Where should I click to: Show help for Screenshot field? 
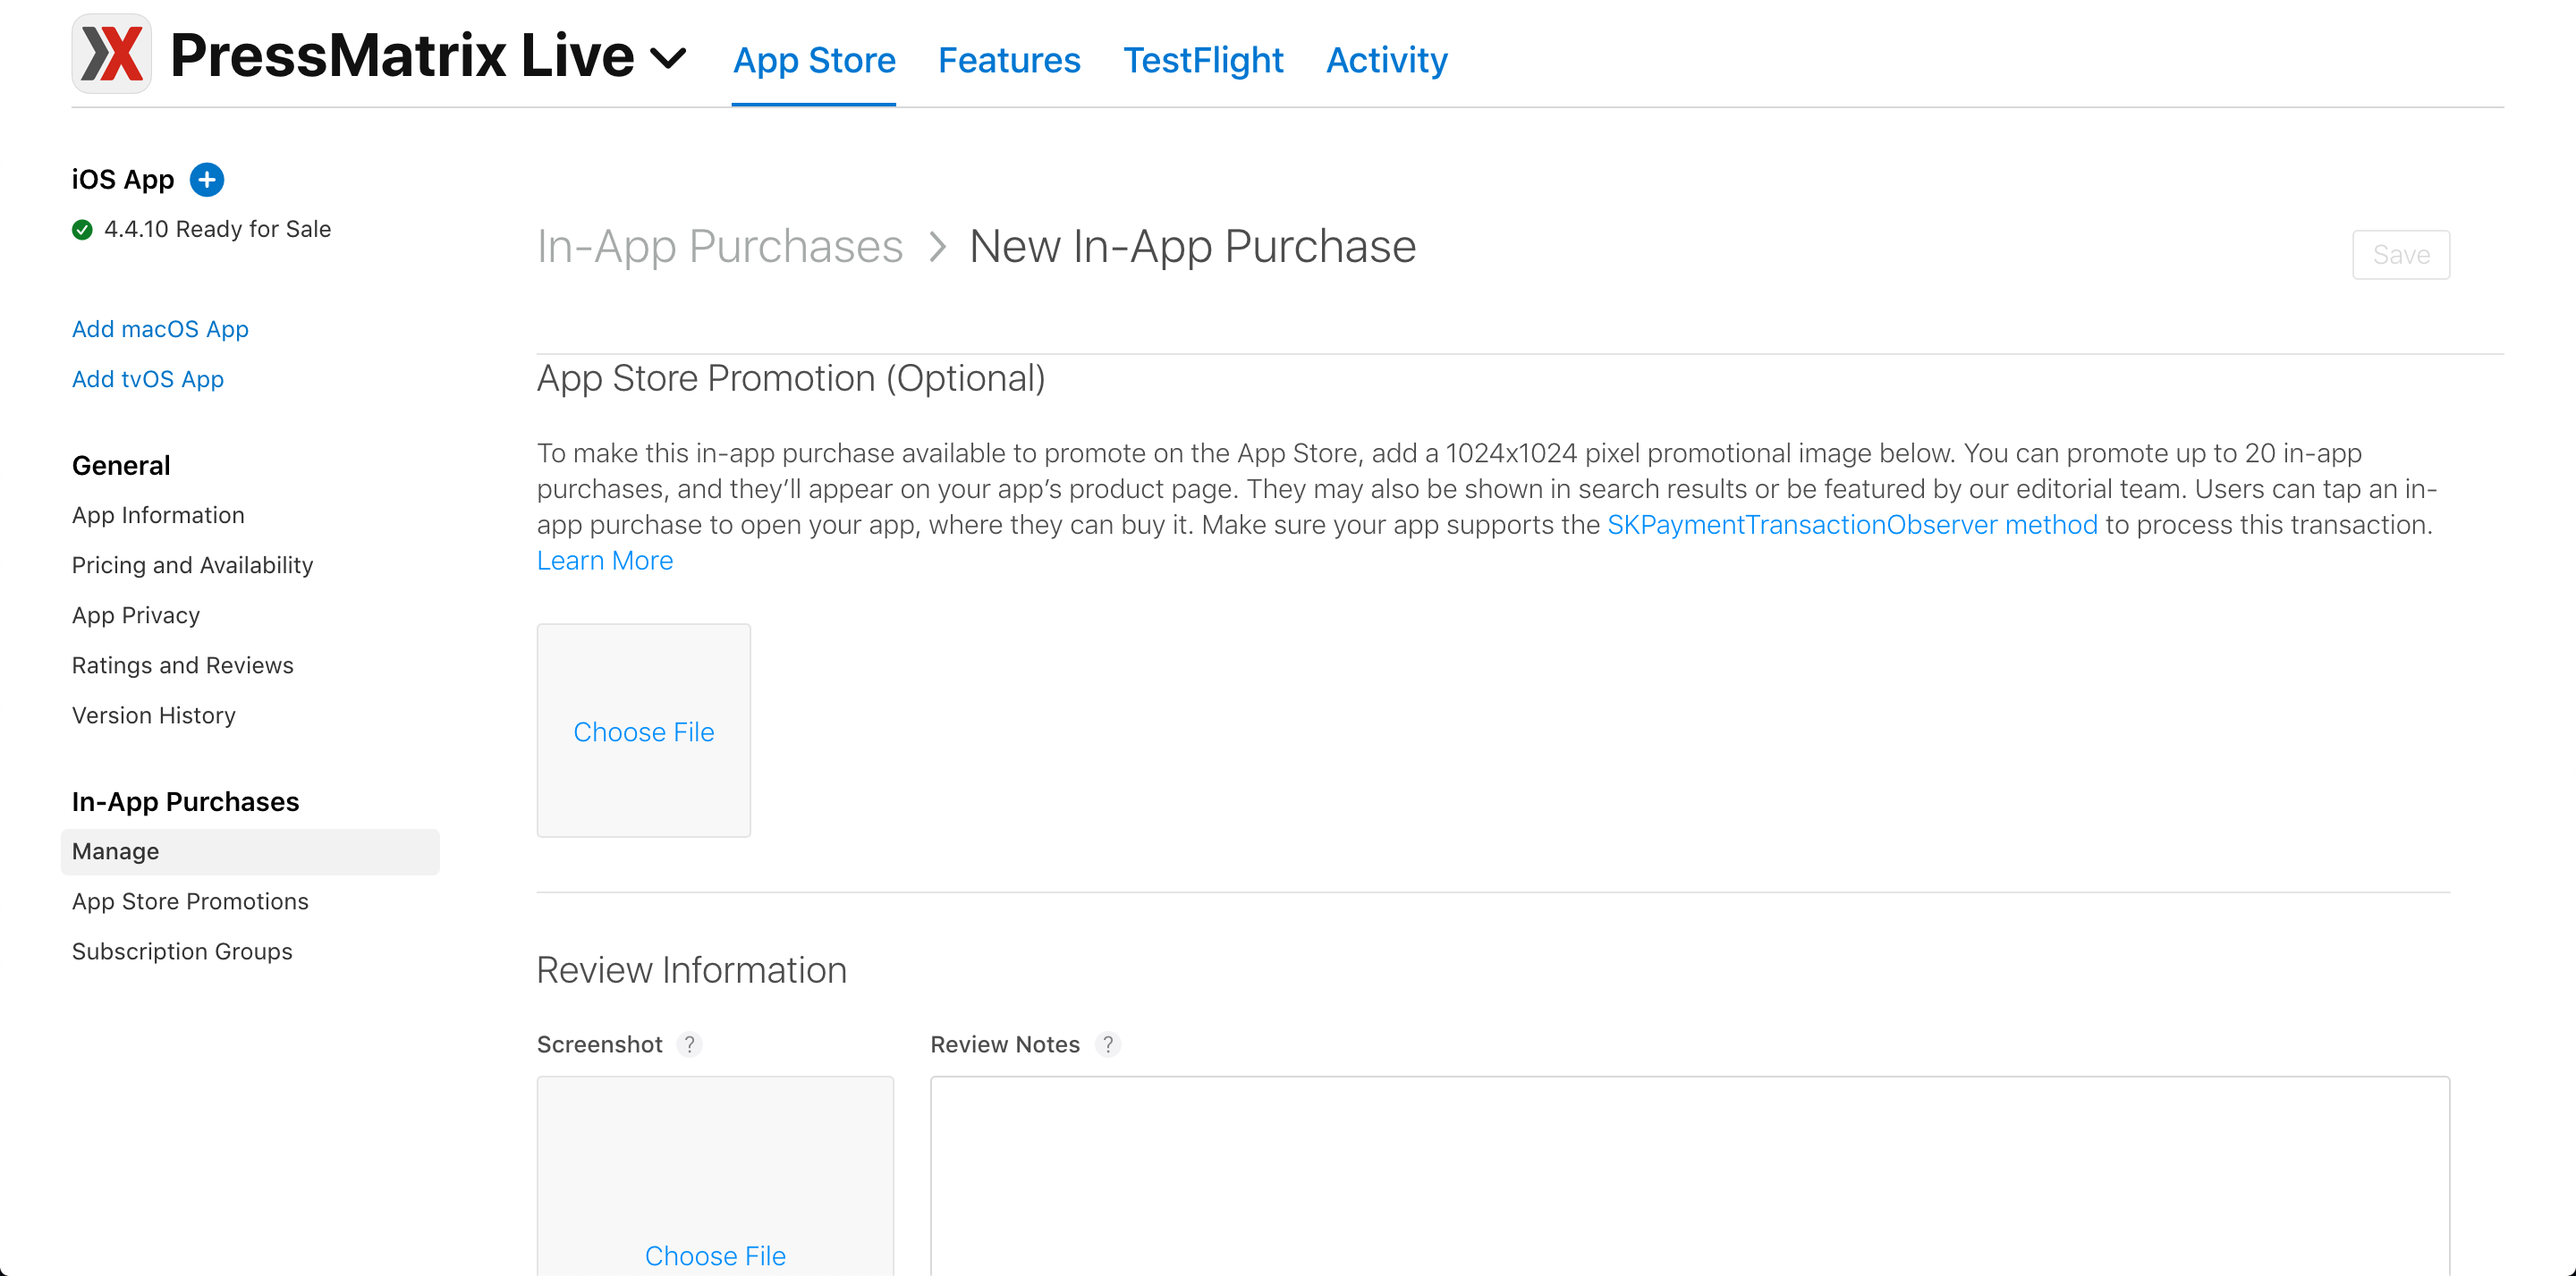tap(689, 1044)
